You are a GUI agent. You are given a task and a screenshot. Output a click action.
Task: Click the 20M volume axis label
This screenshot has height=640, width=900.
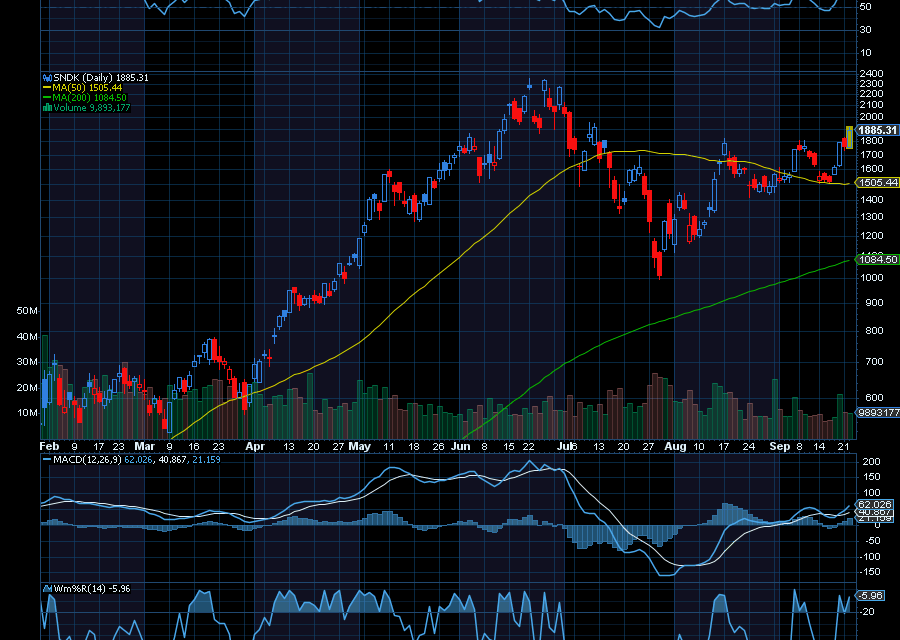28,387
